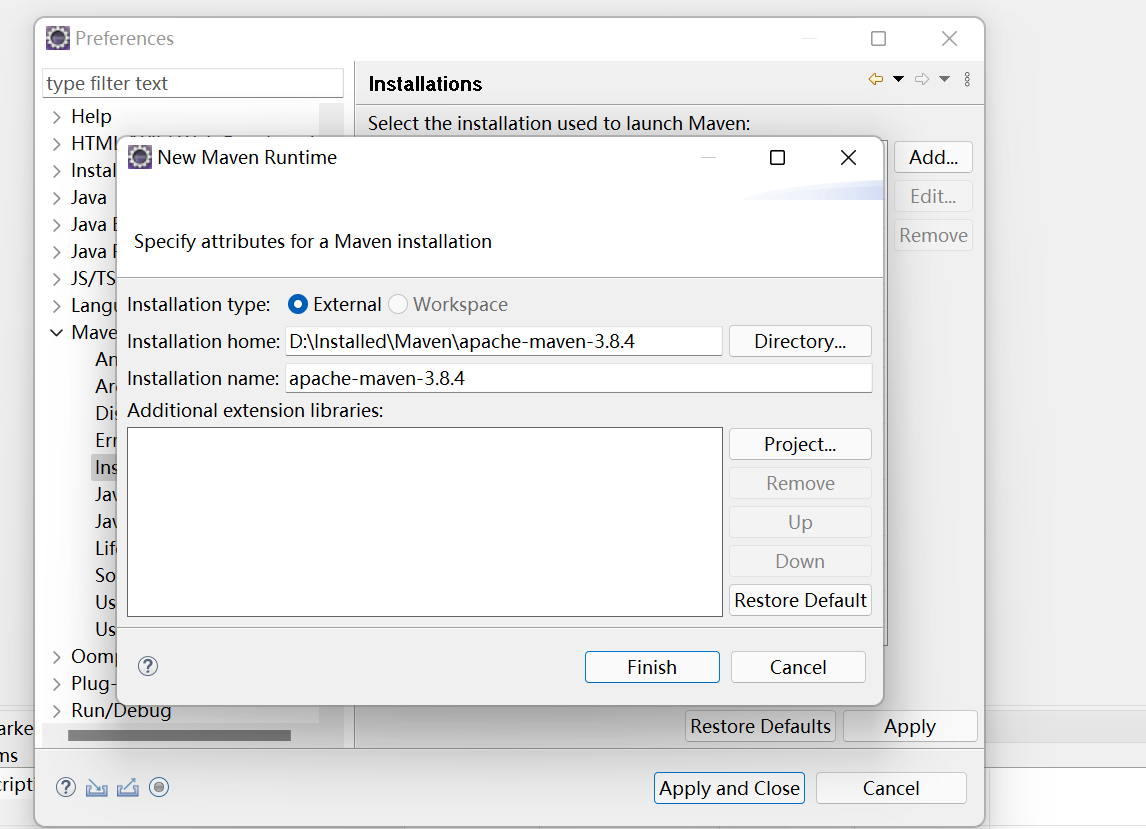Click the export preferences icon at bottom left

pyautogui.click(x=127, y=787)
